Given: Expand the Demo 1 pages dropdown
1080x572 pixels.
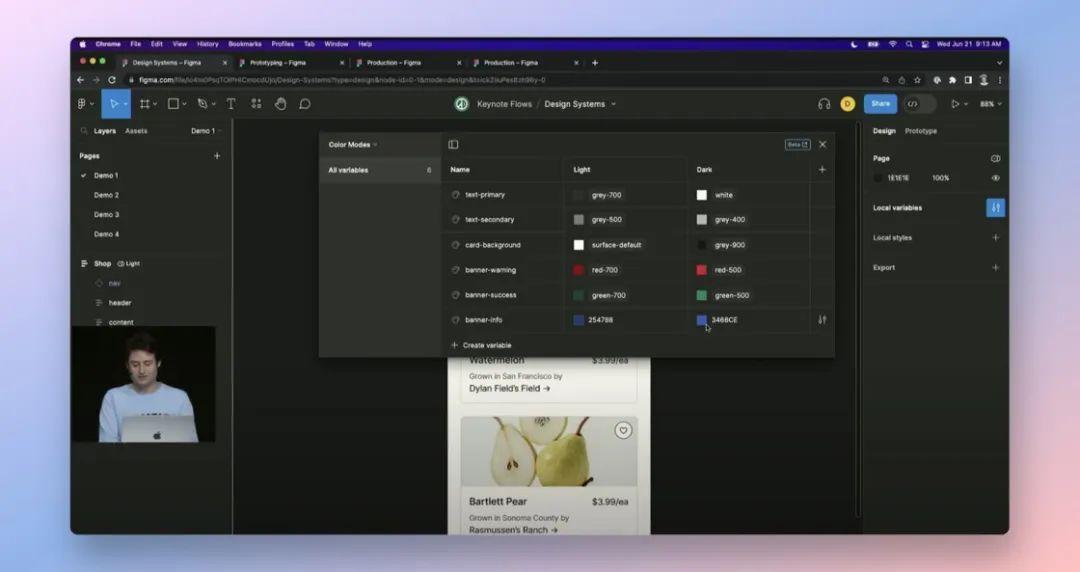Looking at the screenshot, I should (206, 131).
